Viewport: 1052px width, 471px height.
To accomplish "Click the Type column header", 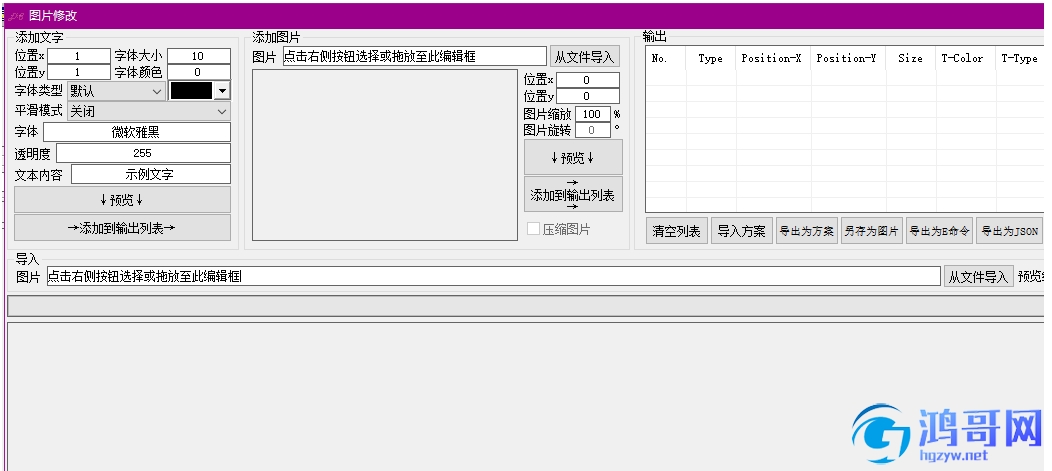I will tap(711, 58).
